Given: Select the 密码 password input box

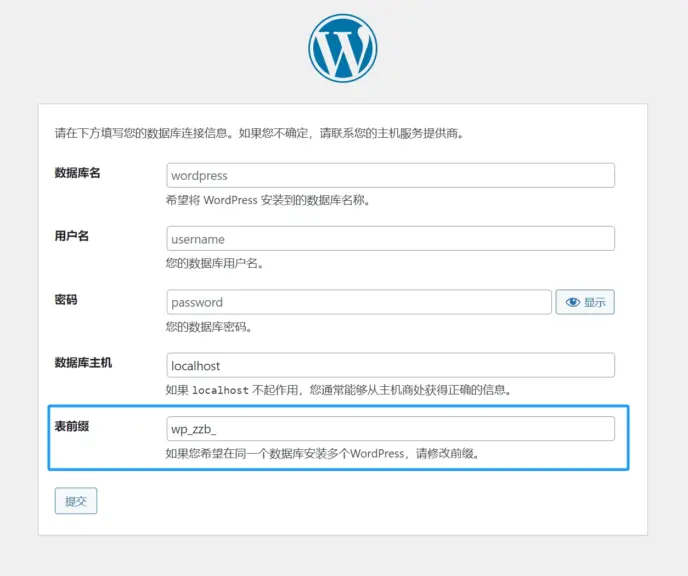Looking at the screenshot, I should pyautogui.click(x=358, y=302).
